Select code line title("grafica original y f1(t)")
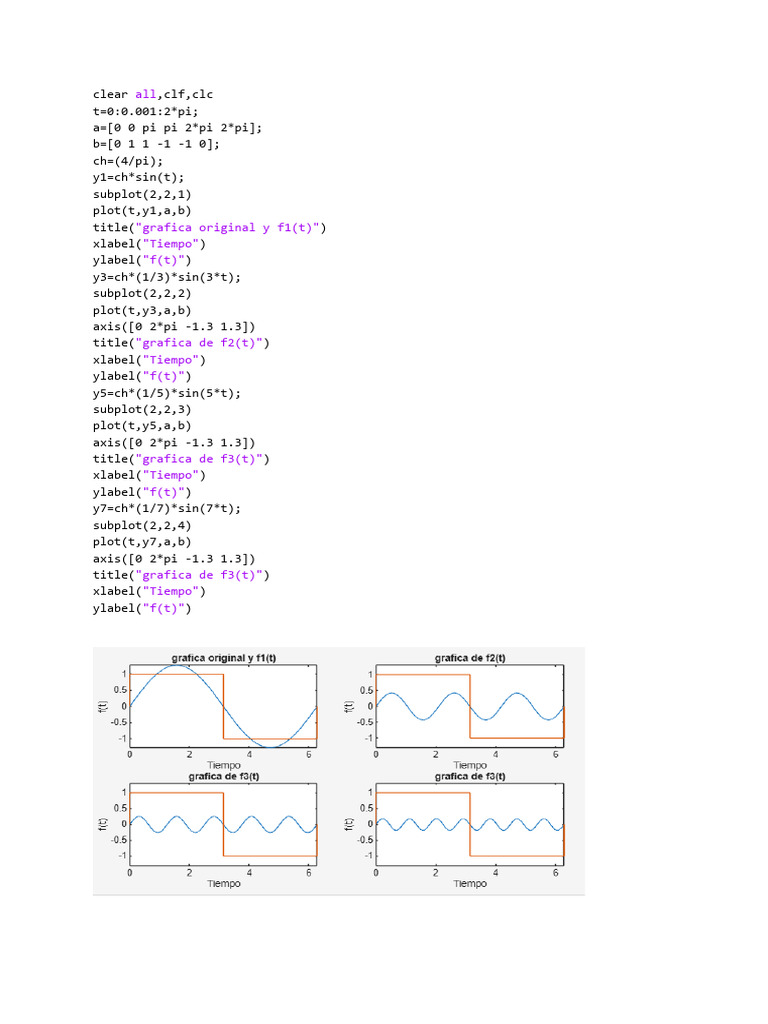 click(209, 227)
